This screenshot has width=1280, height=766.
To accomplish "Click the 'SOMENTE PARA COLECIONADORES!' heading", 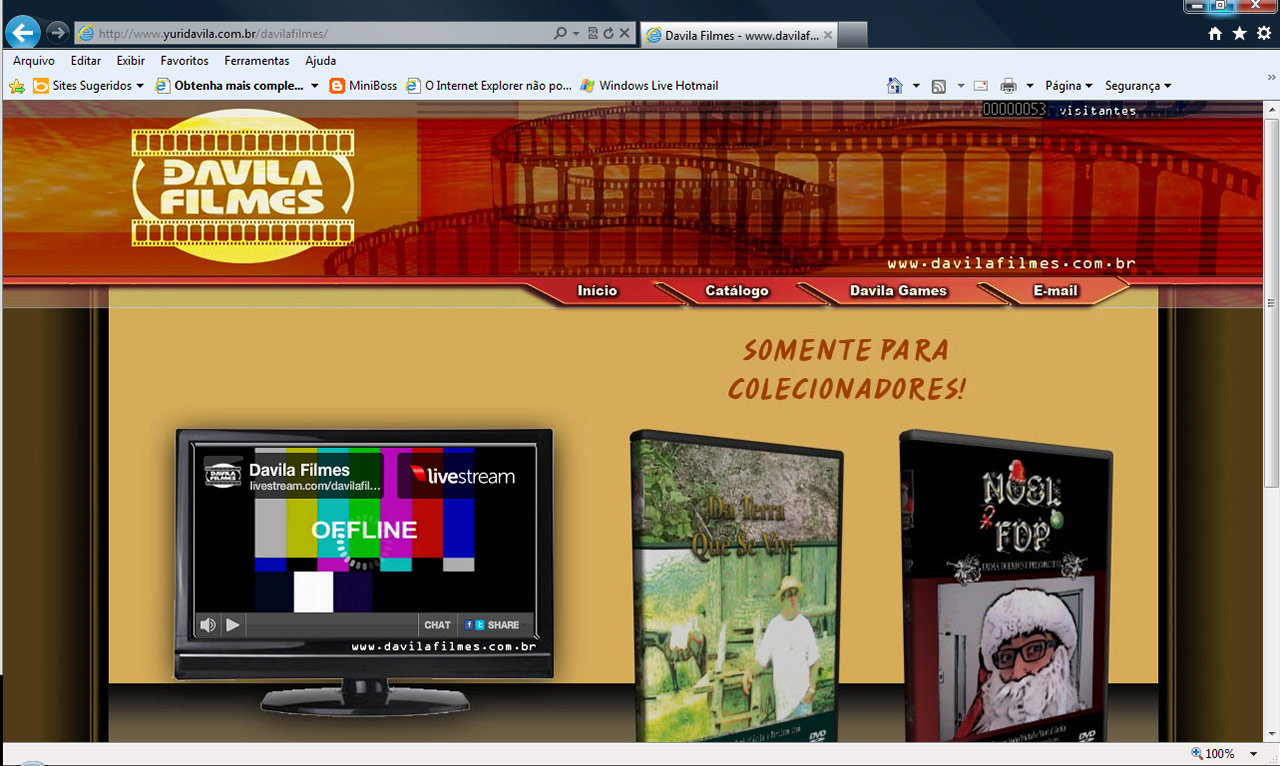I will 846,369.
